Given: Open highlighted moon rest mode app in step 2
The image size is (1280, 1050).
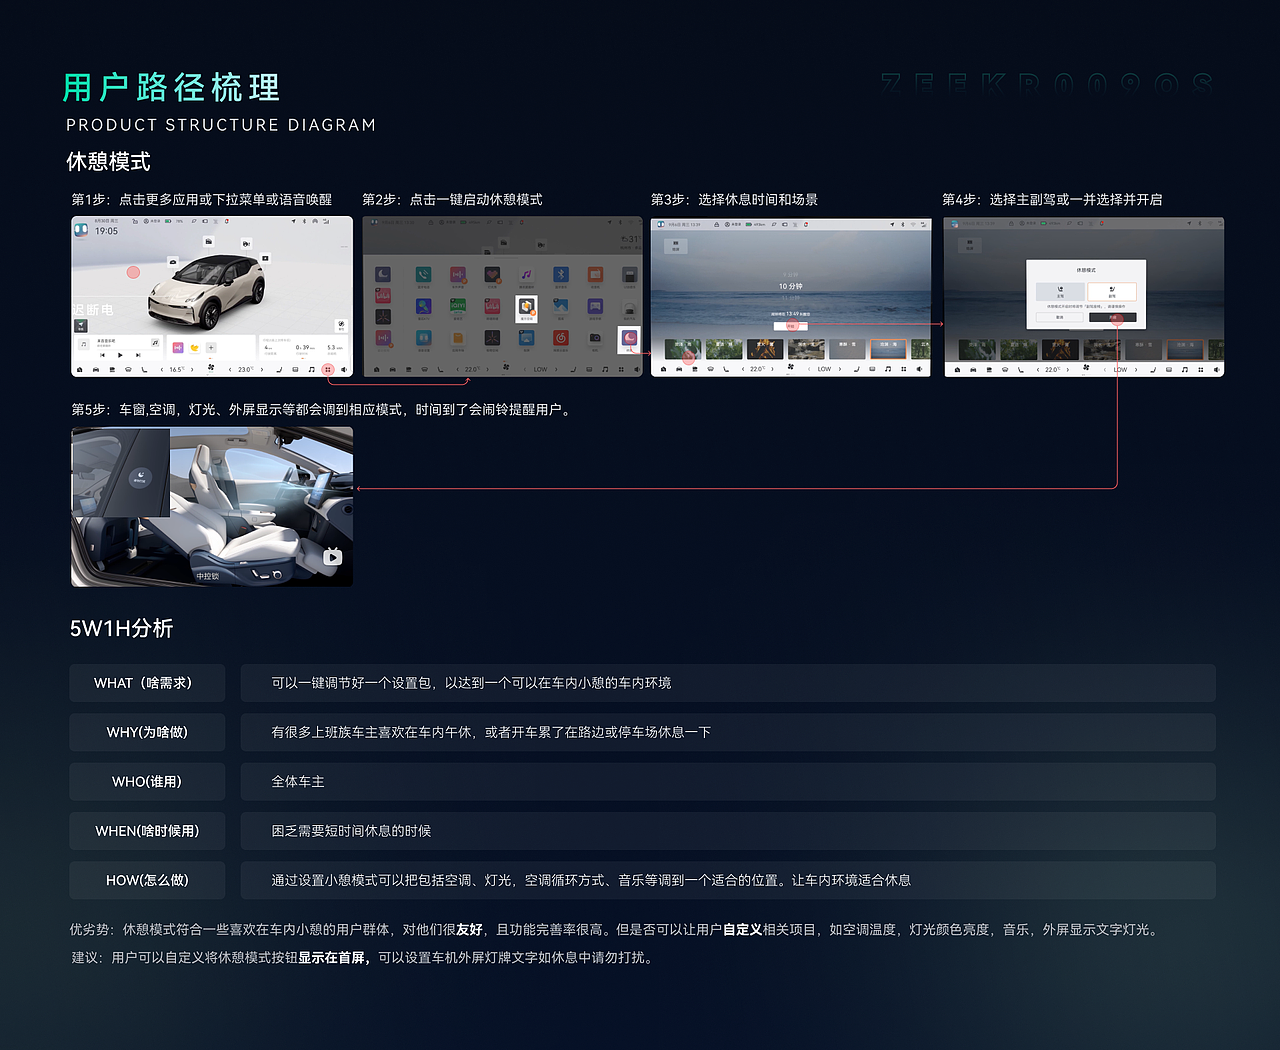Looking at the screenshot, I should 629,338.
